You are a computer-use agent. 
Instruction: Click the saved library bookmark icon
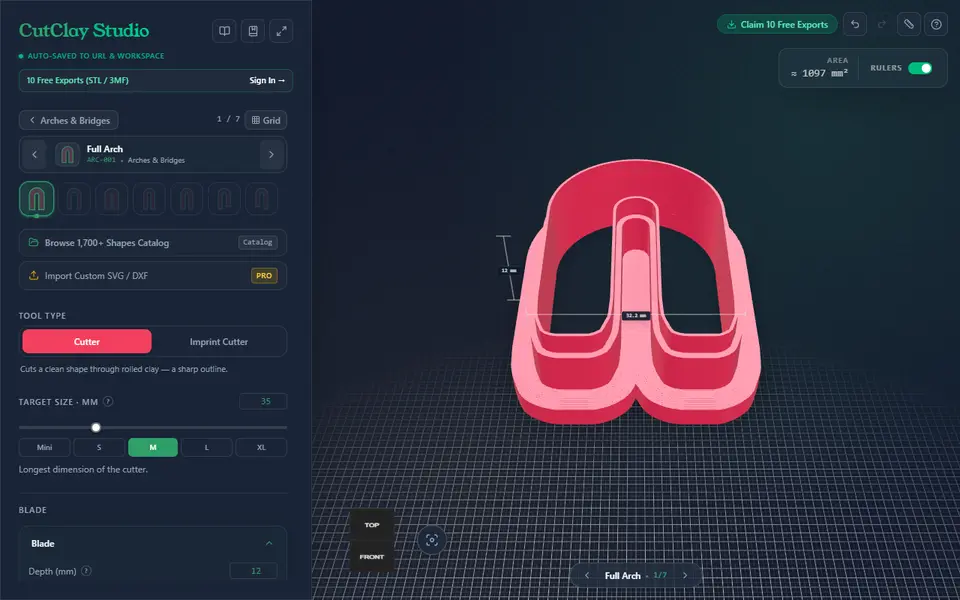tap(253, 31)
